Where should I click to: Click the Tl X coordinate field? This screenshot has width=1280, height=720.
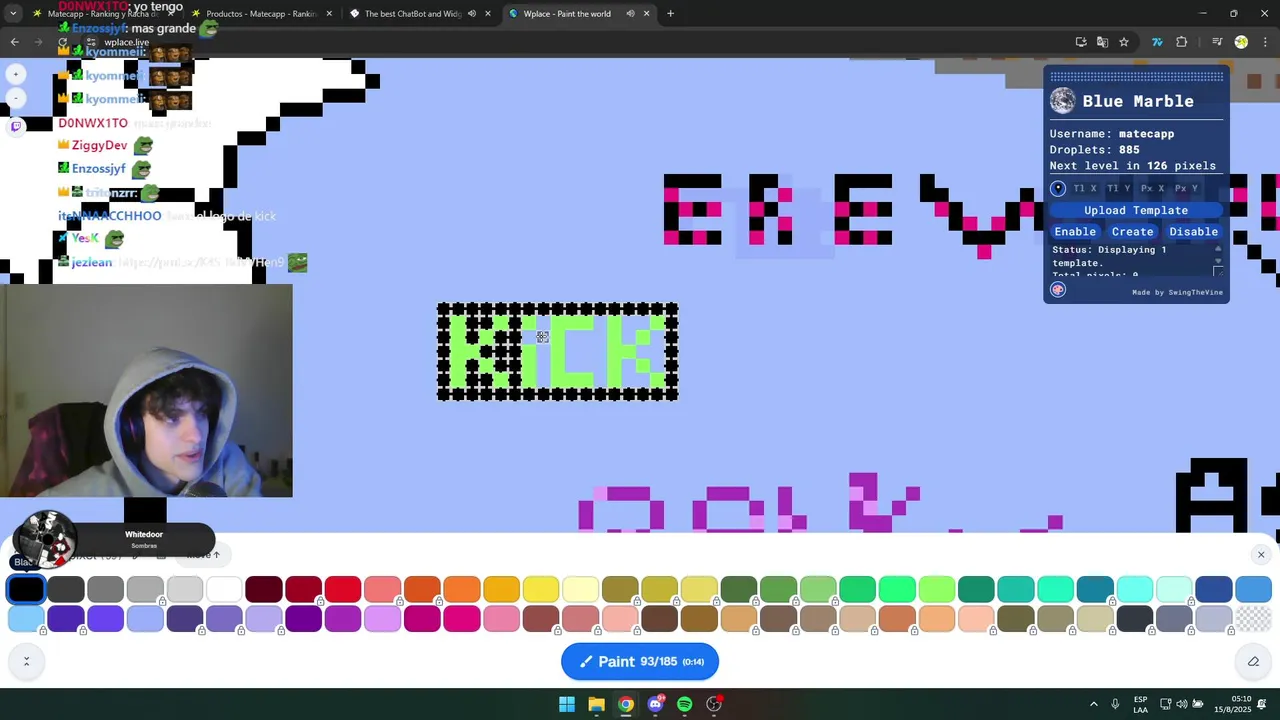[x=1085, y=188]
